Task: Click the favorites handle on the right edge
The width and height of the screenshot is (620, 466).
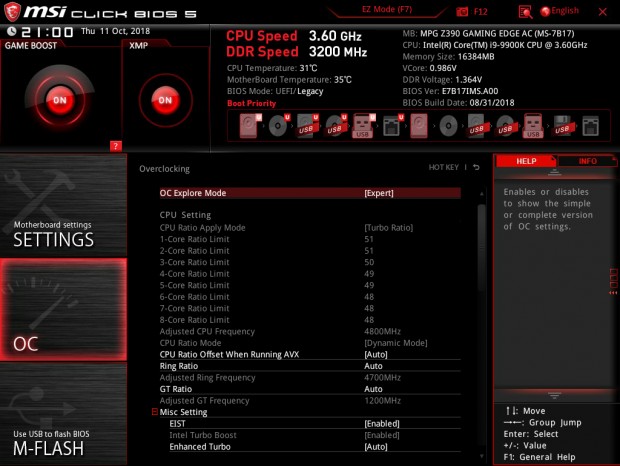Action: (x=613, y=282)
